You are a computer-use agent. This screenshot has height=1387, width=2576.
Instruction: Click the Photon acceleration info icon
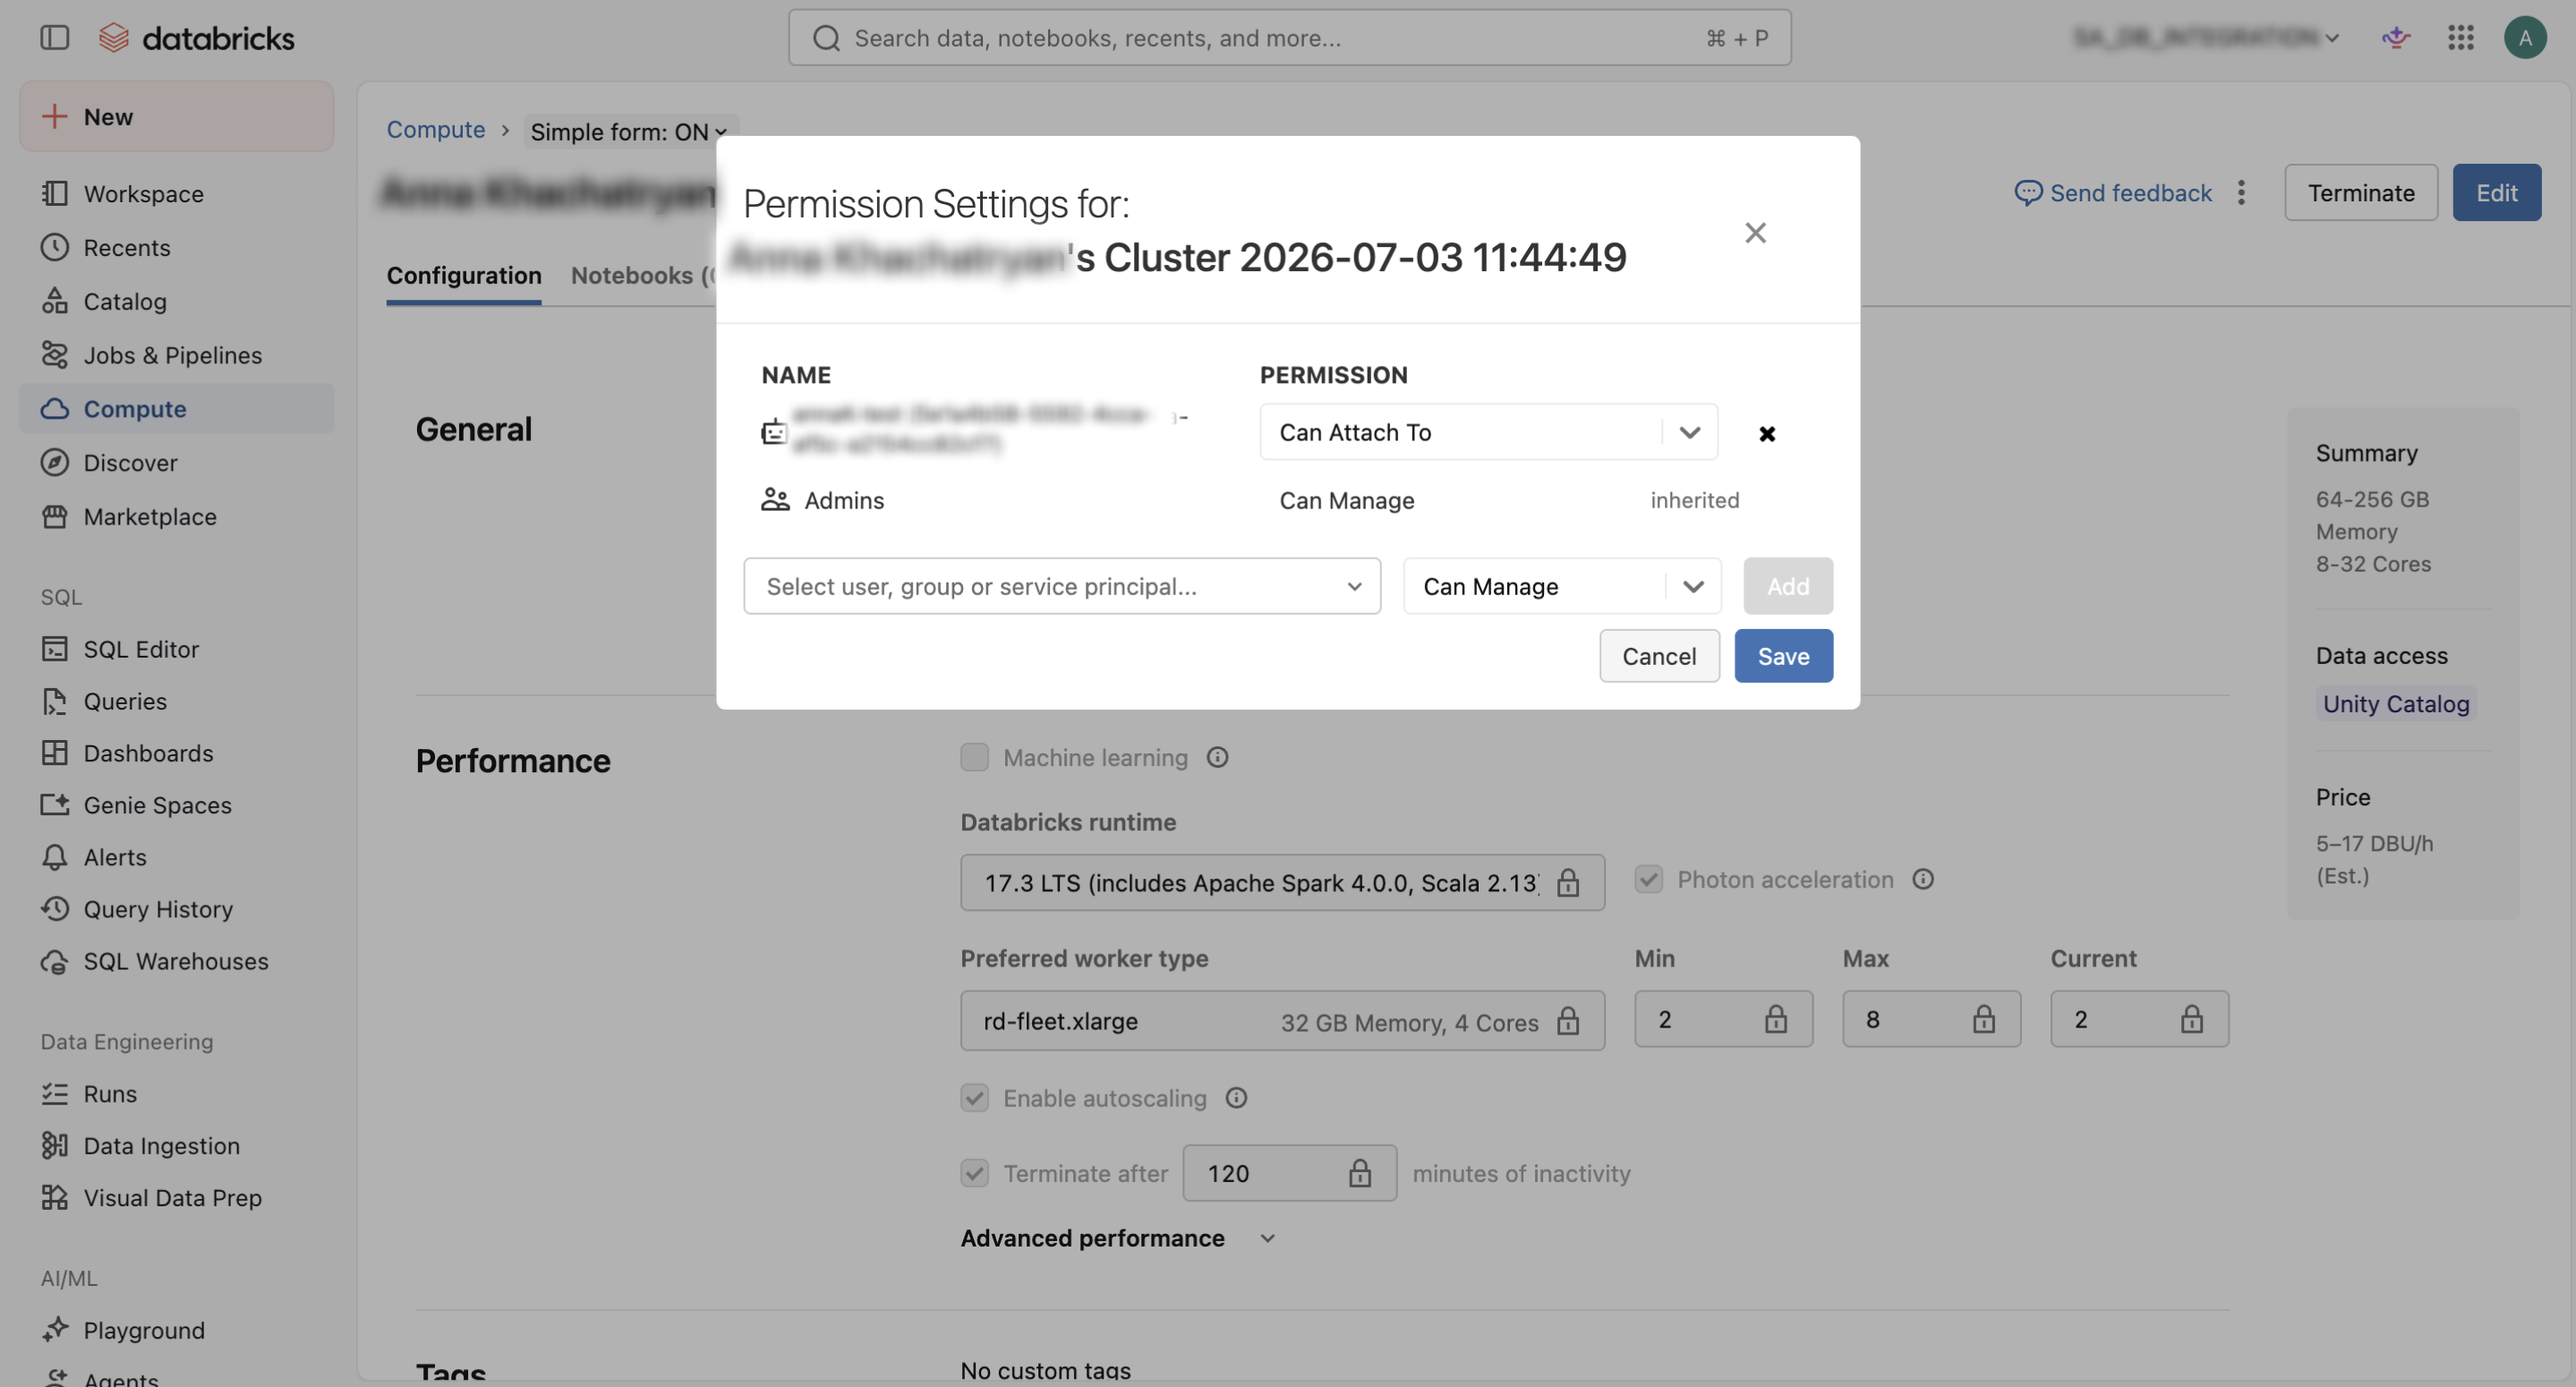[1922, 879]
